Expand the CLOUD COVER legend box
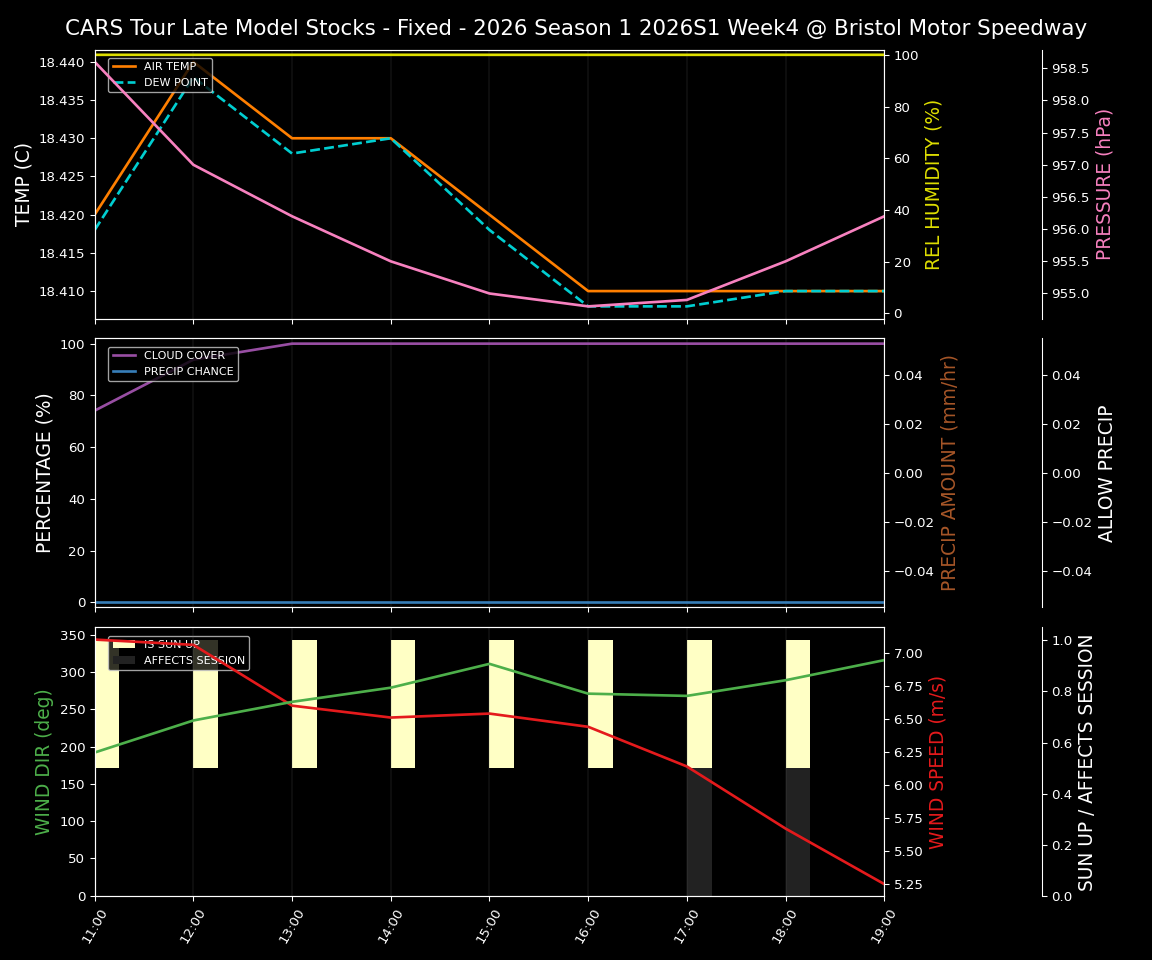 point(172,363)
